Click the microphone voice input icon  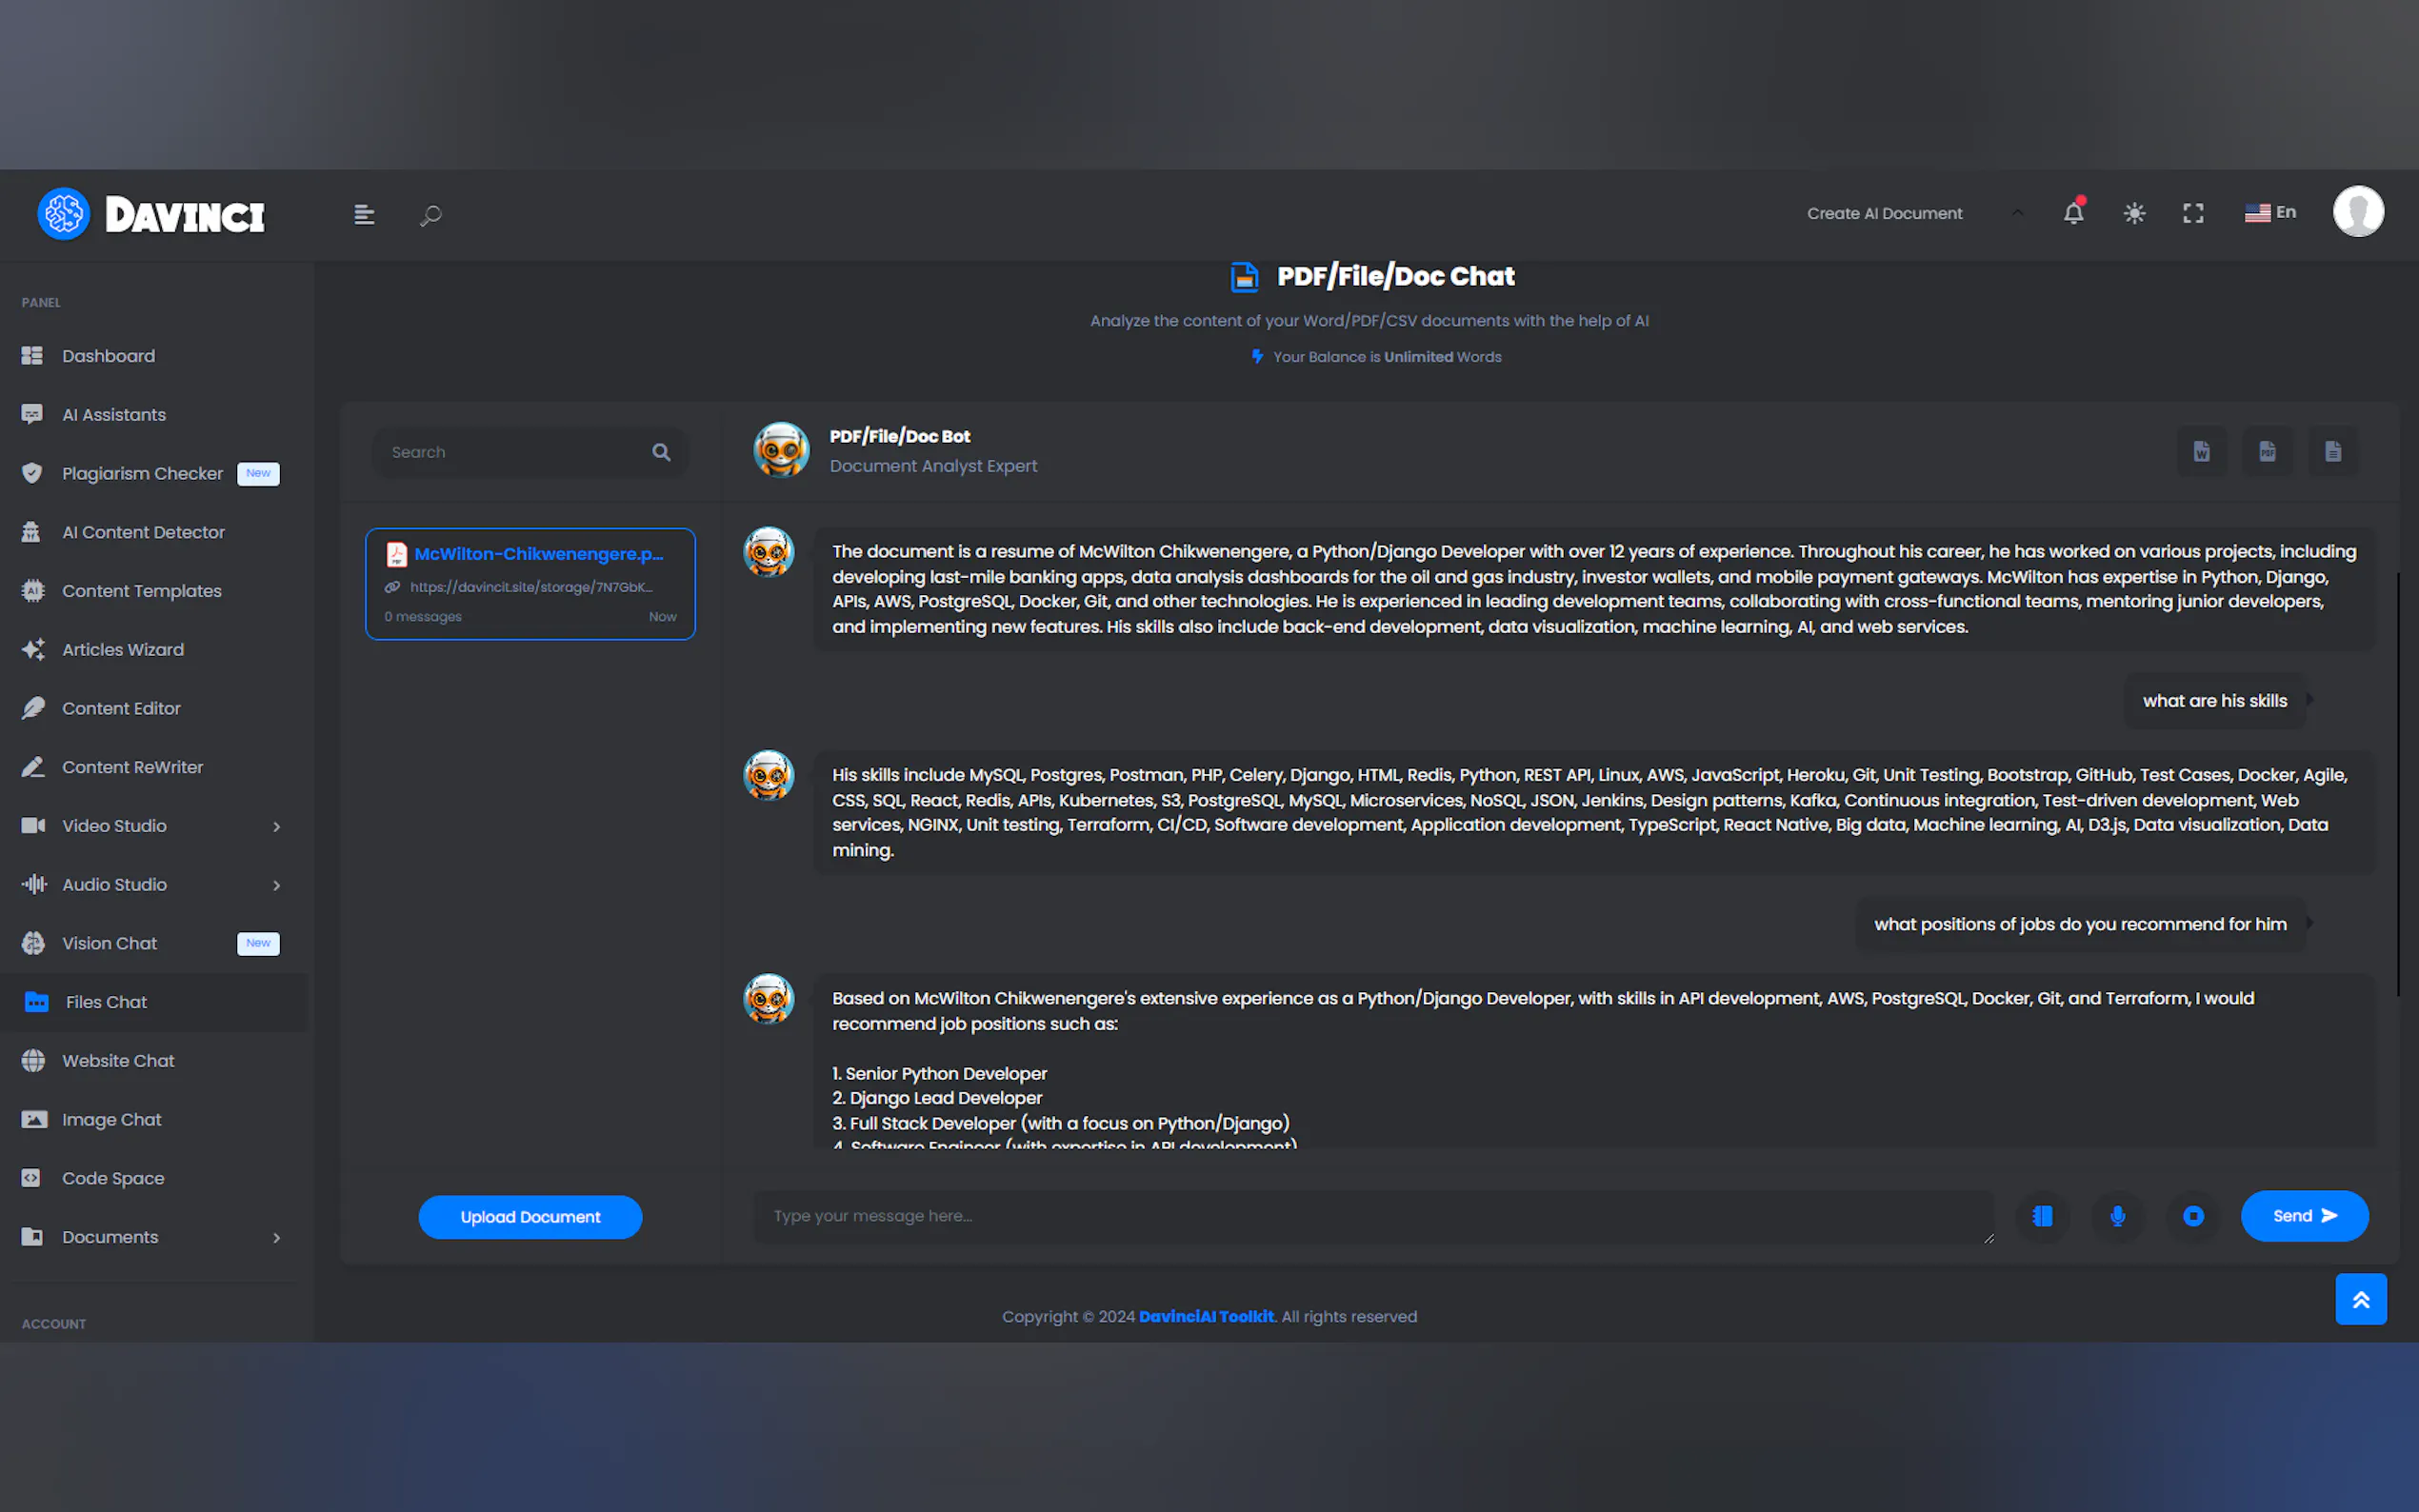2117,1216
